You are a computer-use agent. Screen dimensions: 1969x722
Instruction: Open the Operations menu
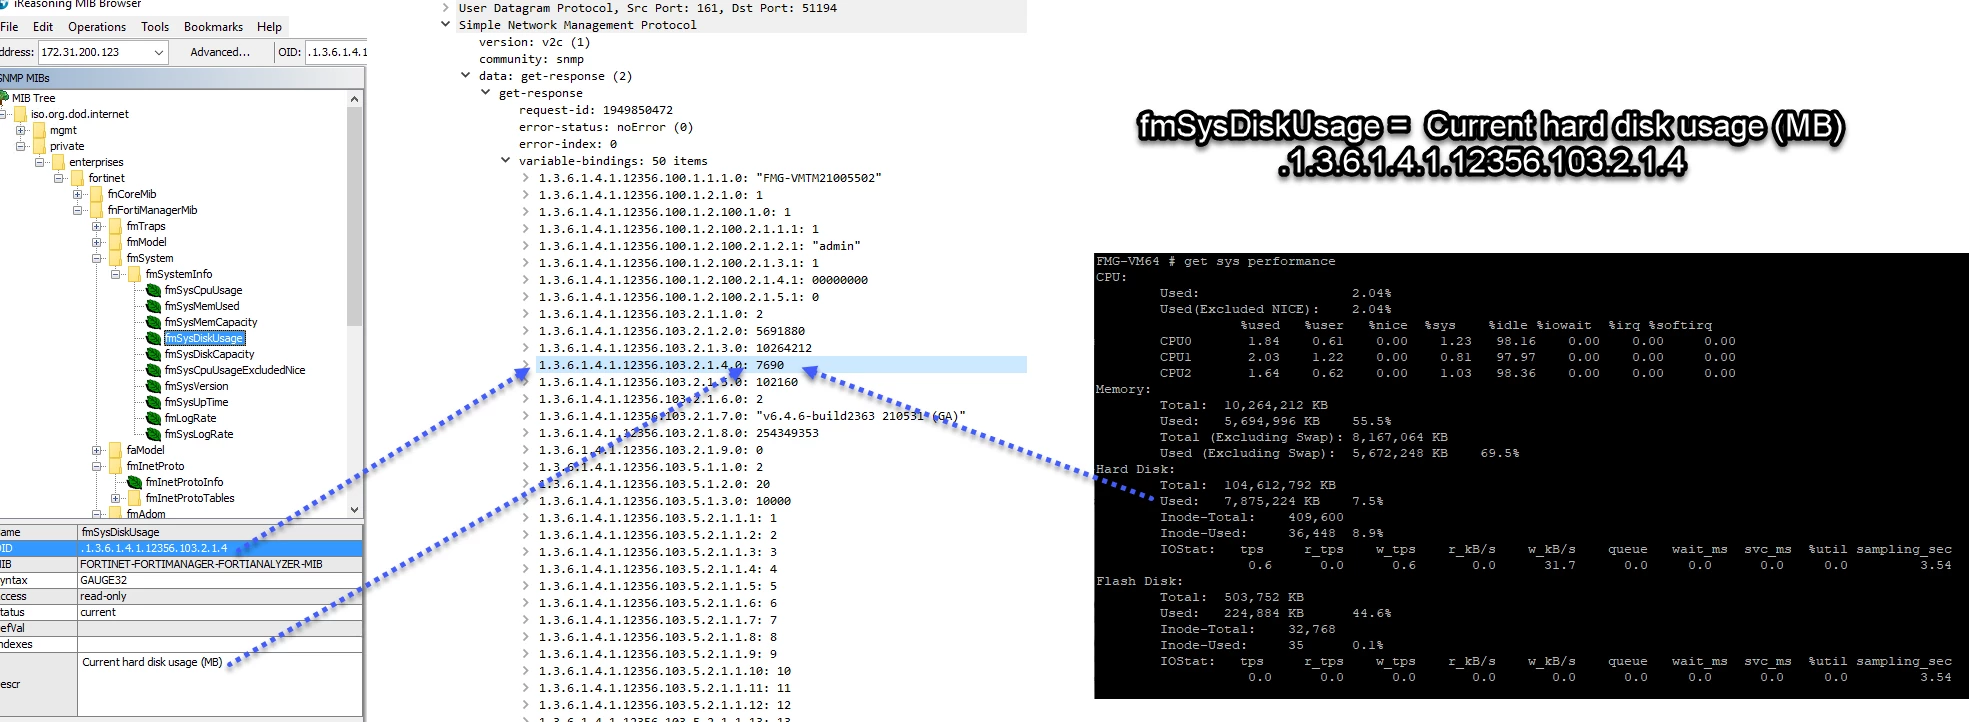click(97, 27)
